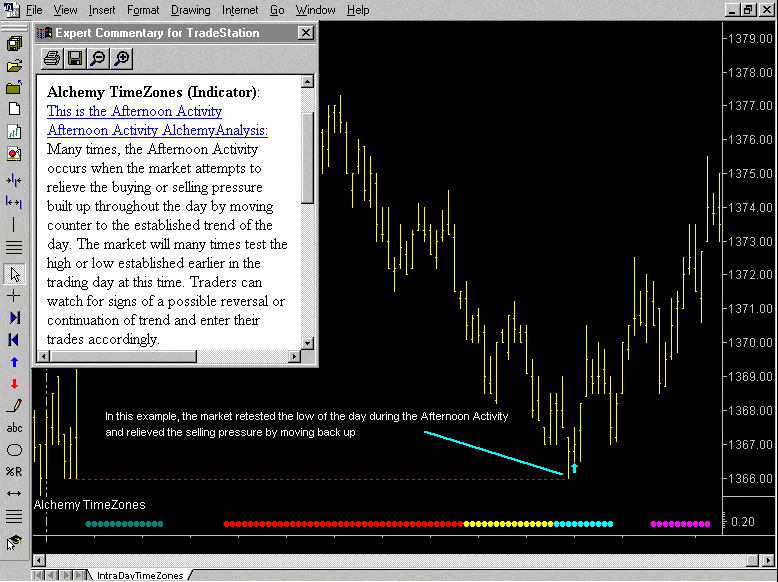Click the red dashed horizontal support line

(322, 479)
